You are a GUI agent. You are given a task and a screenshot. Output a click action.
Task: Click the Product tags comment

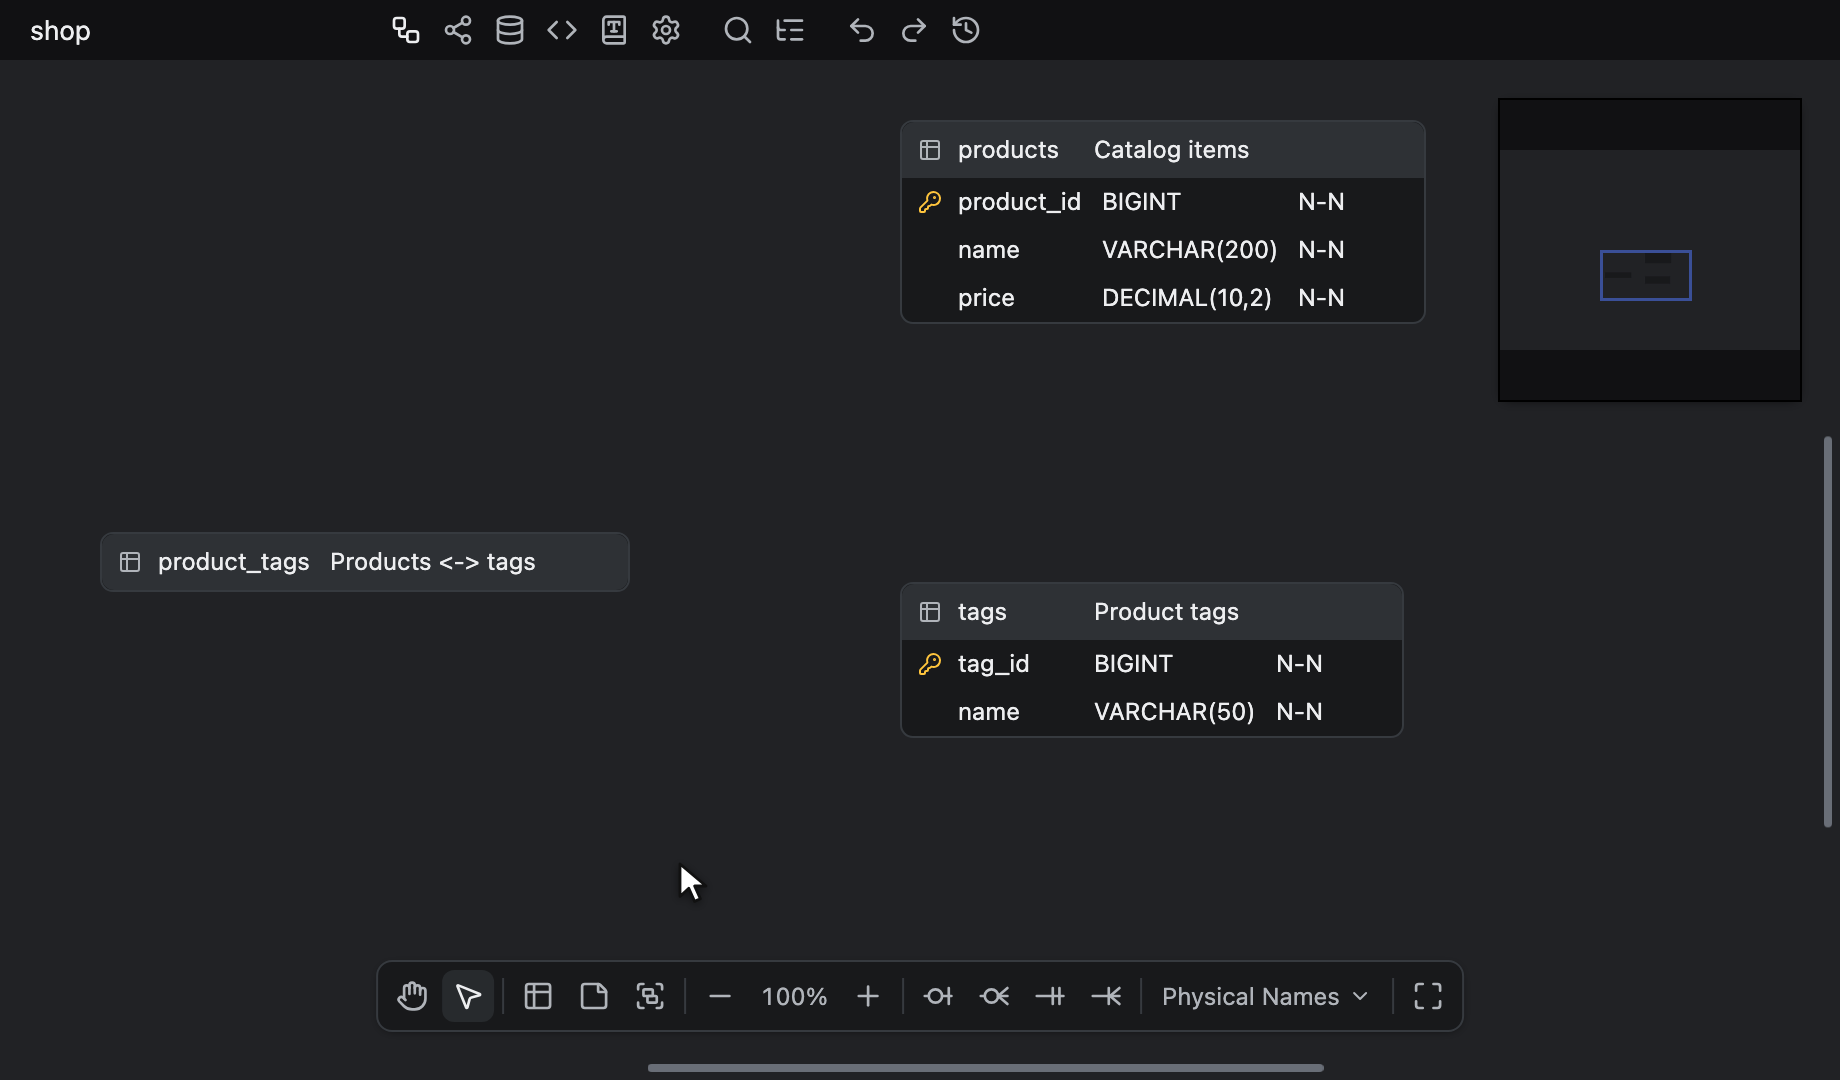click(1166, 612)
